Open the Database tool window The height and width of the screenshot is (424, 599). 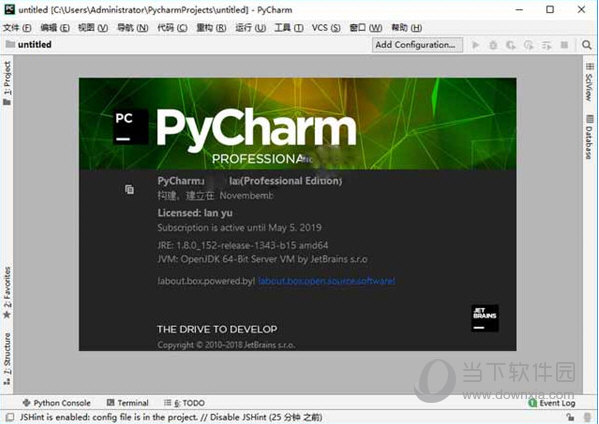[589, 137]
